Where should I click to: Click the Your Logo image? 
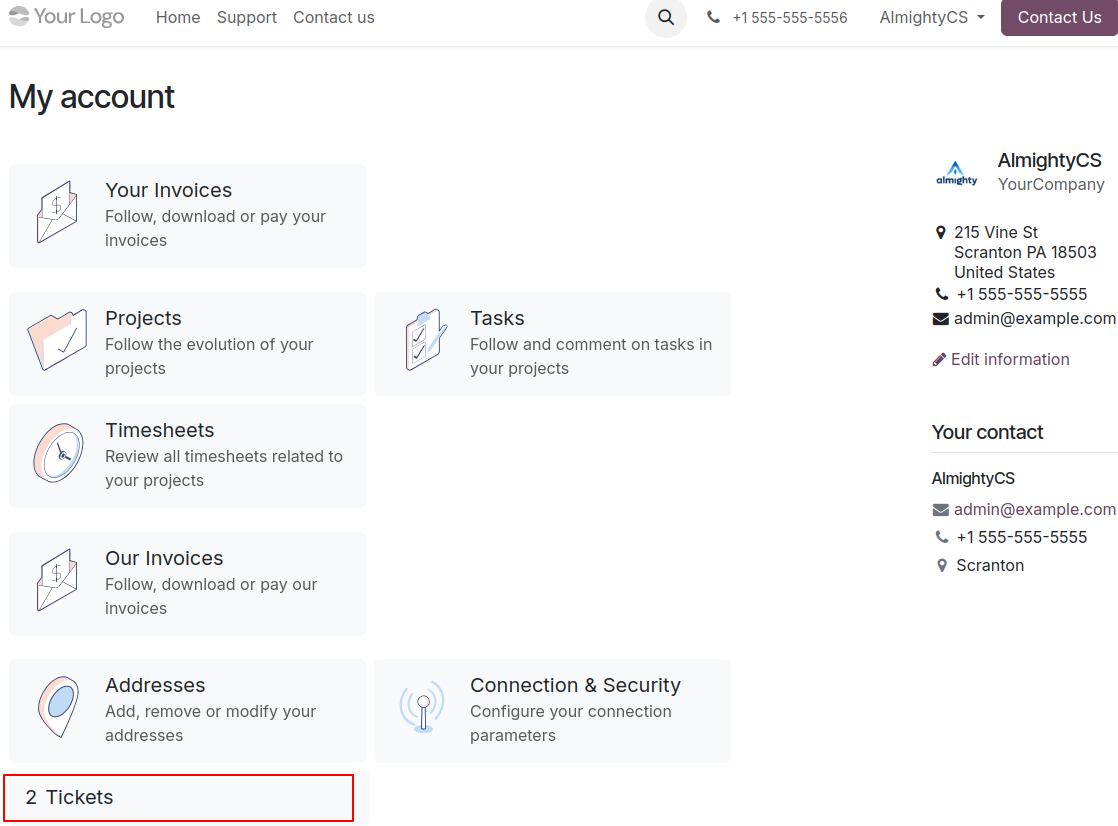pyautogui.click(x=67, y=17)
